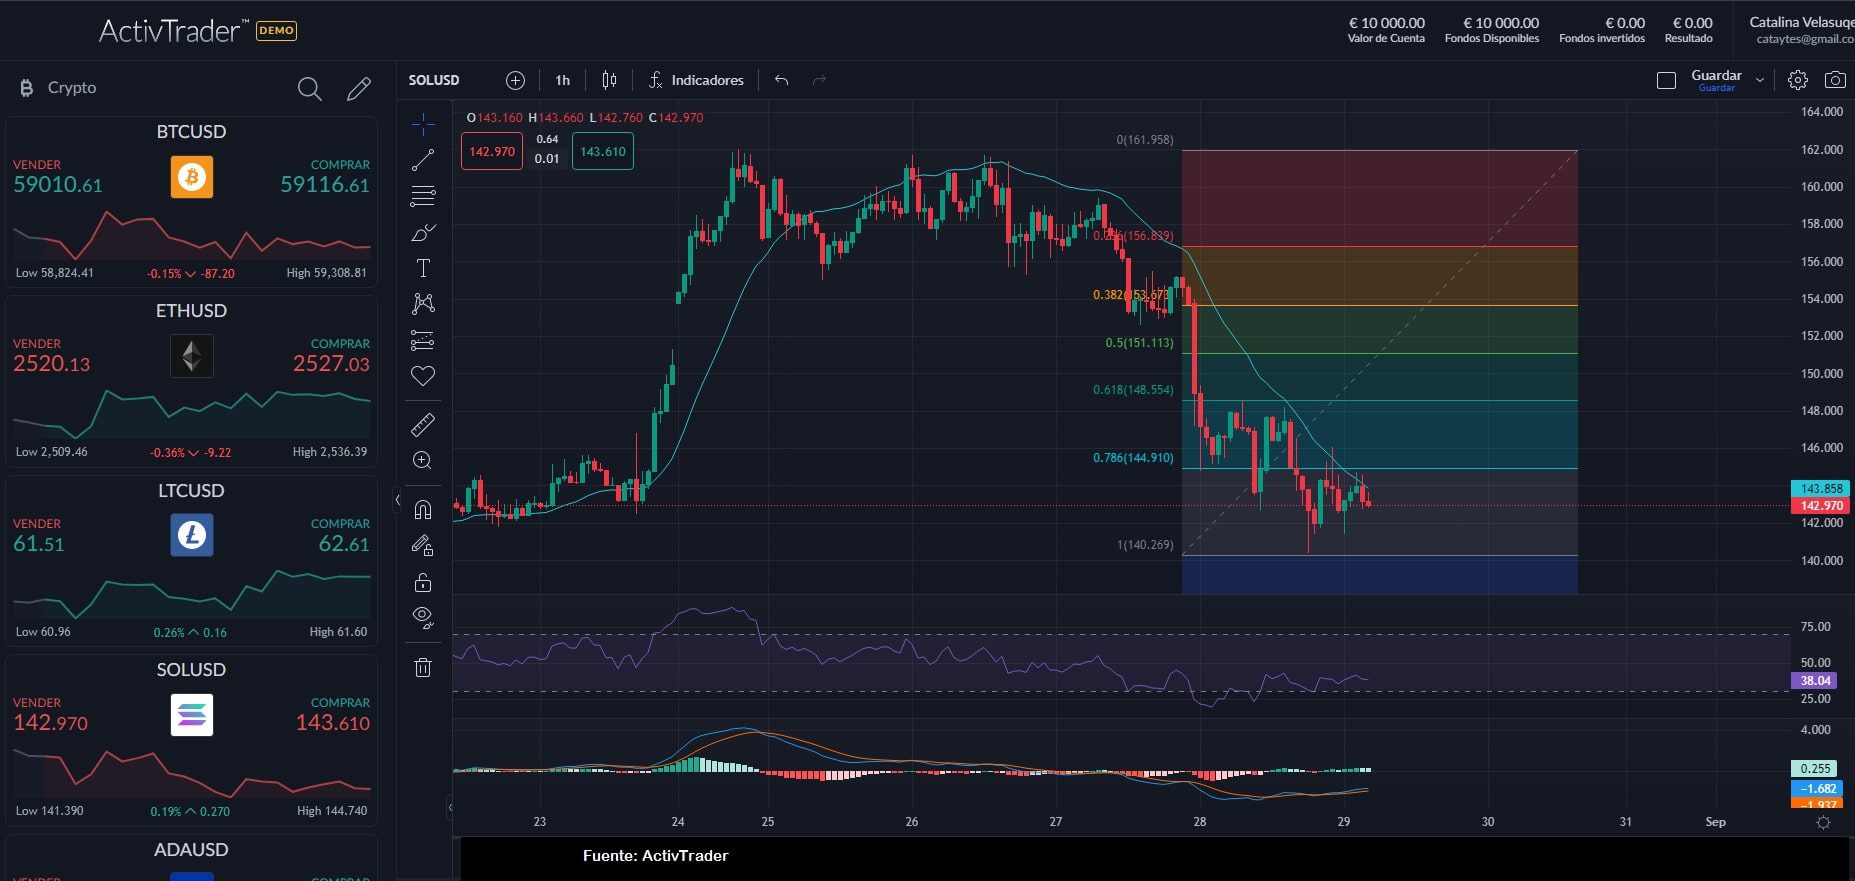Activate the zoom in tool
The image size is (1855, 881).
[423, 460]
